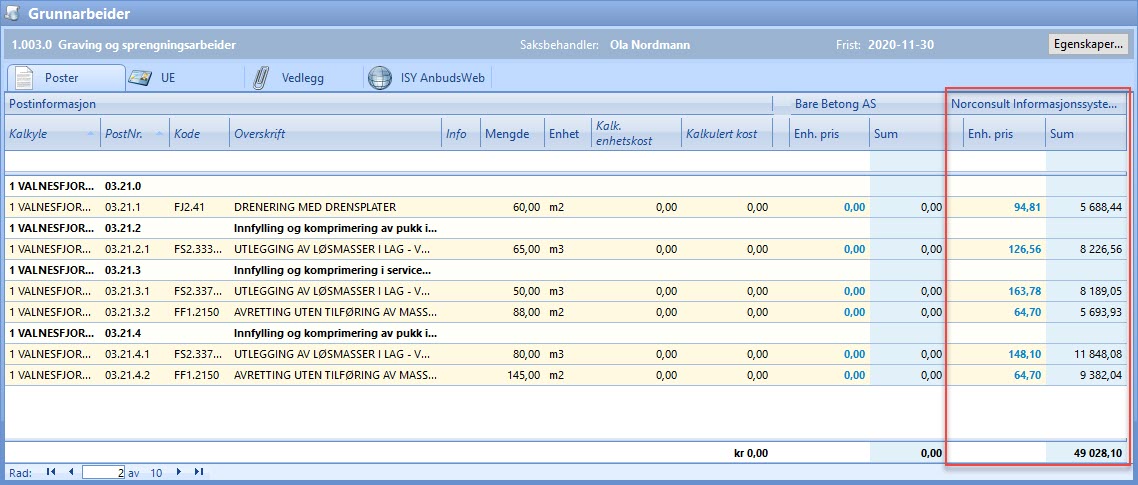Click the footer total kr 0,00
The height and width of the screenshot is (485, 1138).
[x=750, y=453]
